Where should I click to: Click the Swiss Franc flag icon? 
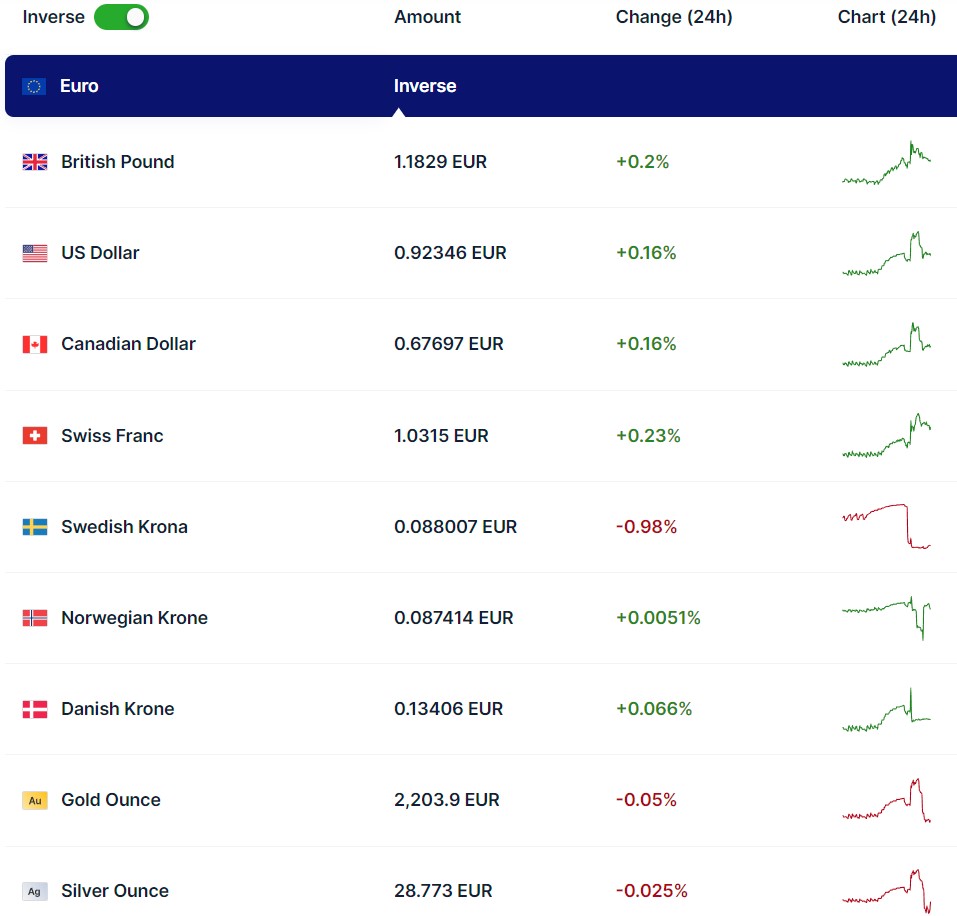tap(35, 436)
